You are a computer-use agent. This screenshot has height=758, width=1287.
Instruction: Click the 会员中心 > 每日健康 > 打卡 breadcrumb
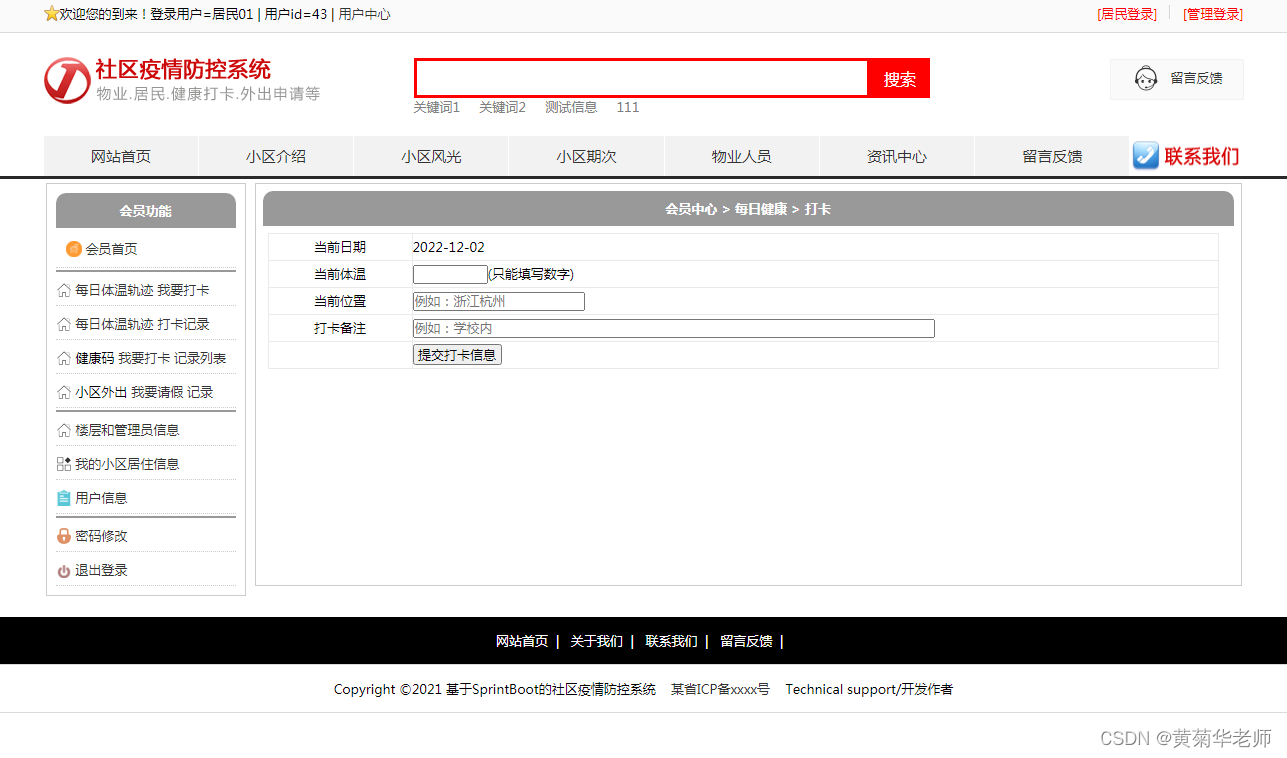pos(748,209)
